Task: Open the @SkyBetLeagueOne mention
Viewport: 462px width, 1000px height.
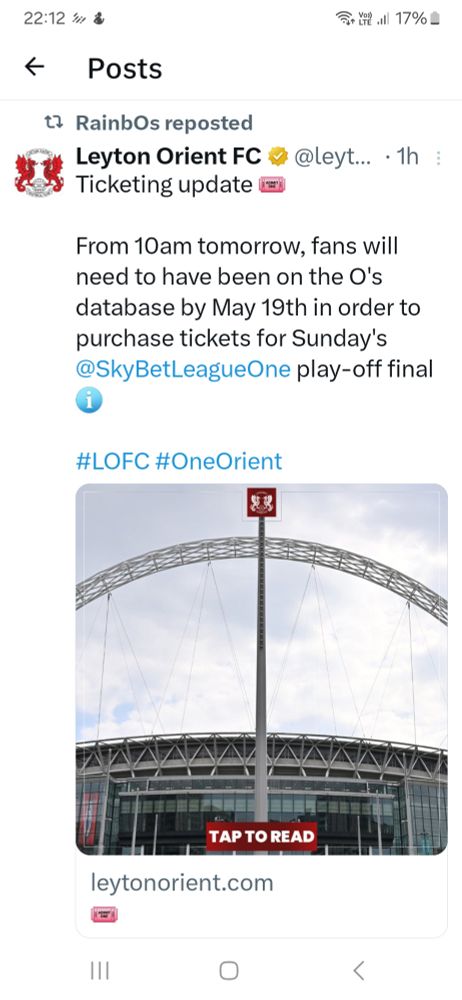Action: pos(183,369)
